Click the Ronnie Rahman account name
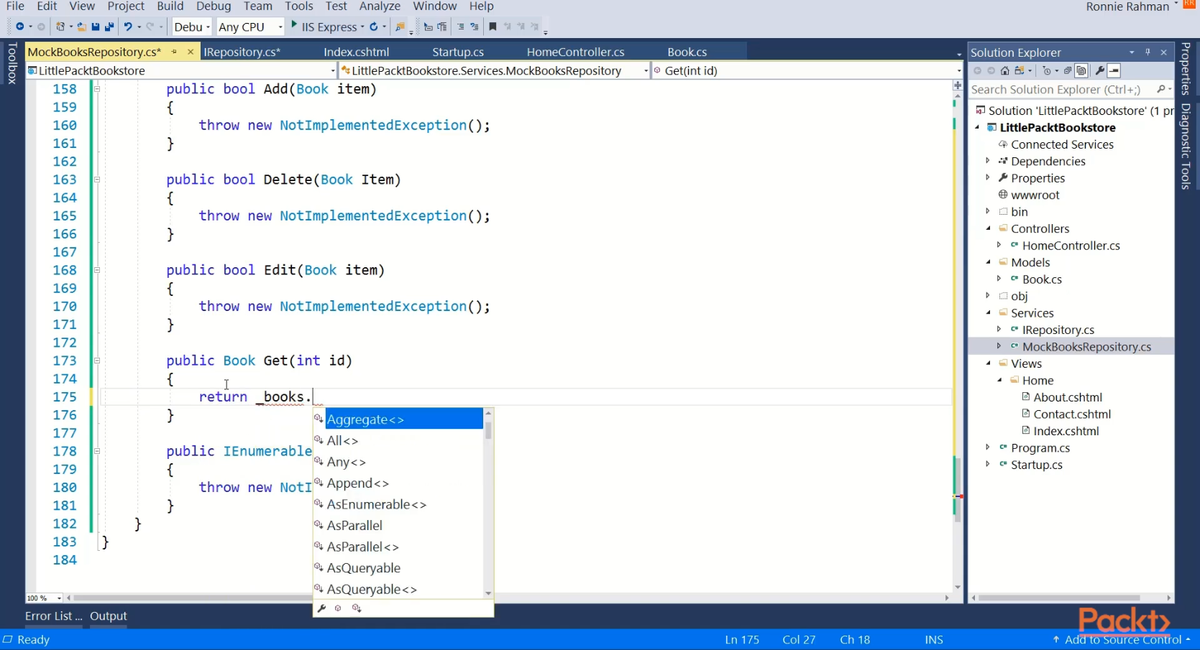Viewport: 1200px width, 650px height. tap(1127, 7)
